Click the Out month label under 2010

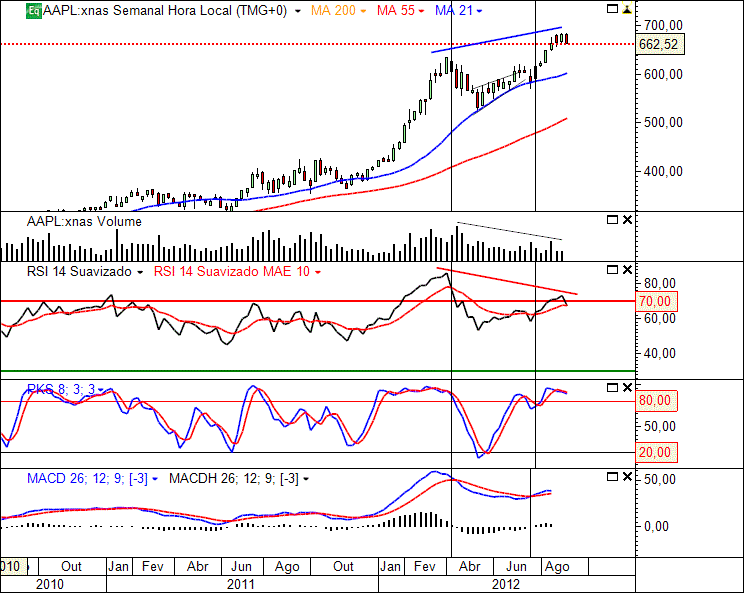[72, 566]
